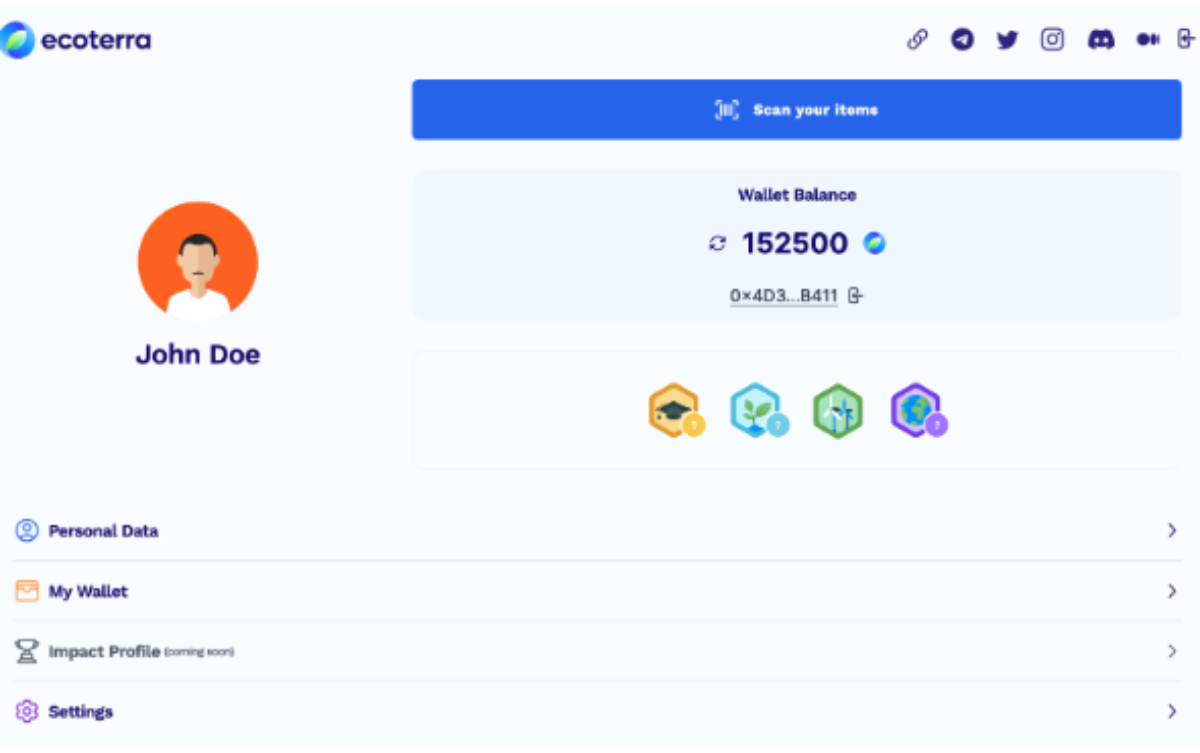Click the link chain icon in header

[917, 40]
